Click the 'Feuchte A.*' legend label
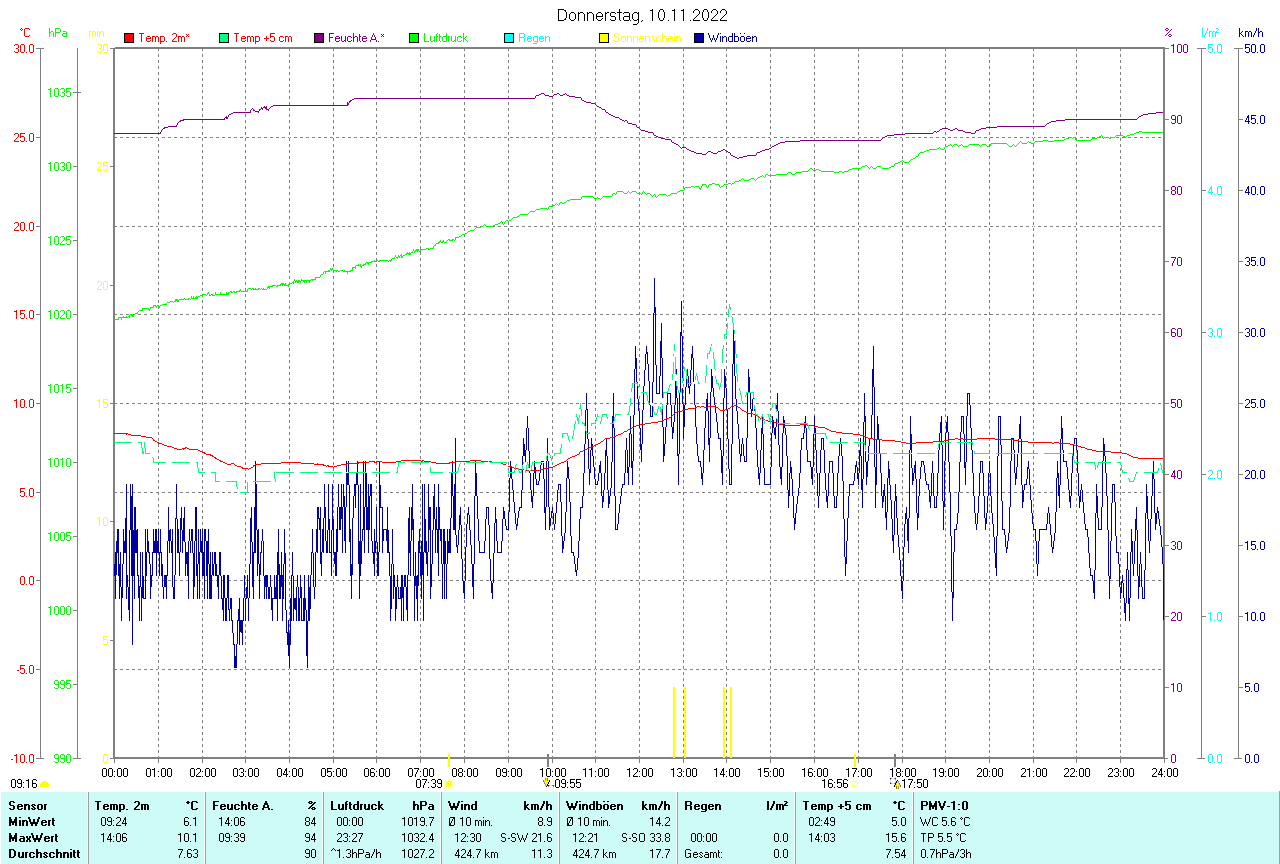The width and height of the screenshot is (1280, 864). 356,38
